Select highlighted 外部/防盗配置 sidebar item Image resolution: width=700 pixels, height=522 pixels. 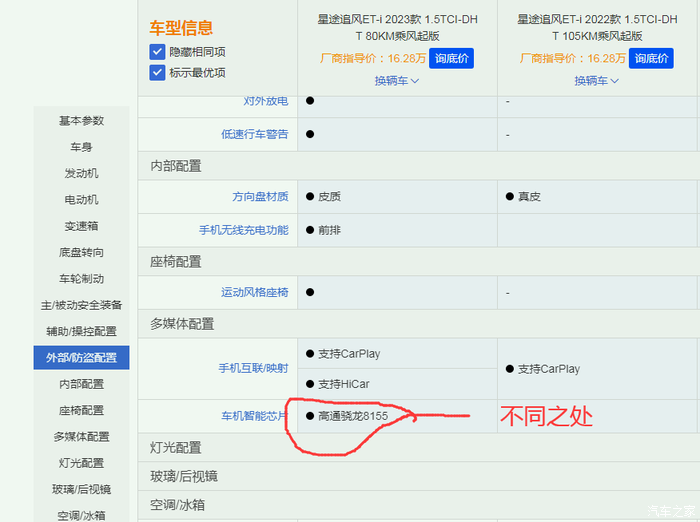coord(81,358)
